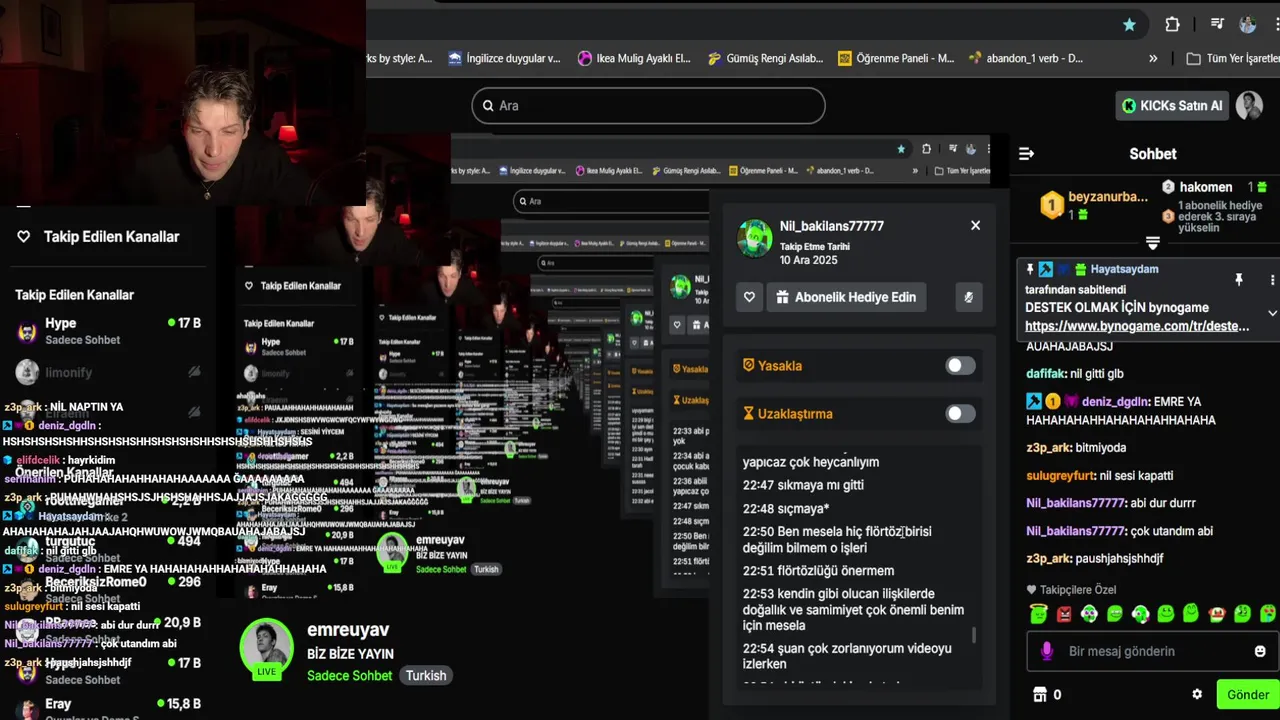This screenshot has height=720, width=1280.
Task: Open the Hype channel row in sidebar
Action: (x=108, y=331)
